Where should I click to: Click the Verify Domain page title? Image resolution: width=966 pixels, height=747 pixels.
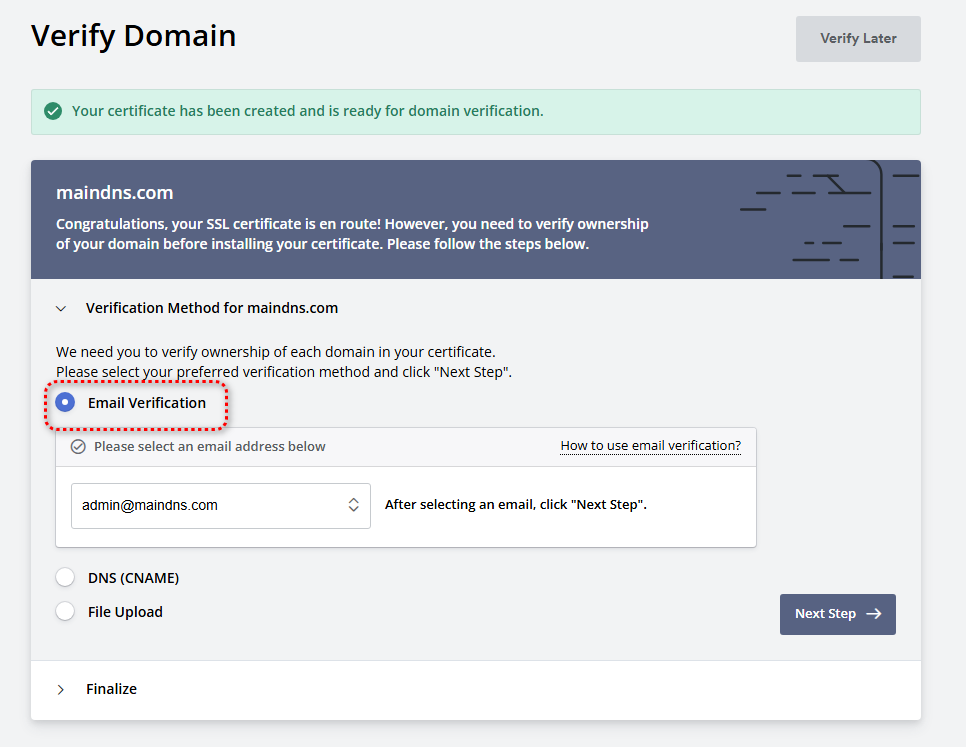pos(133,35)
